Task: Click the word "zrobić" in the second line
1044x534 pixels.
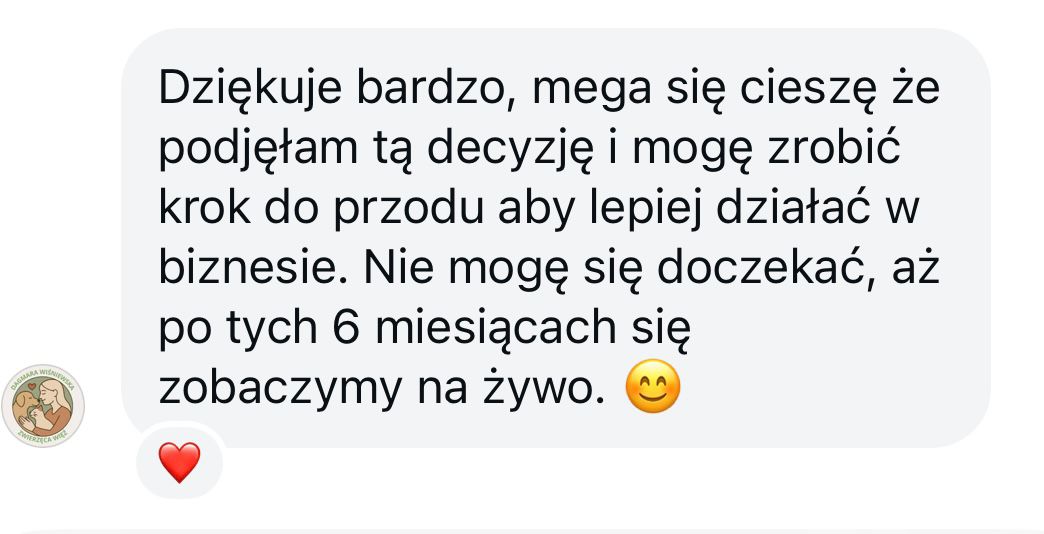Action: 833,148
